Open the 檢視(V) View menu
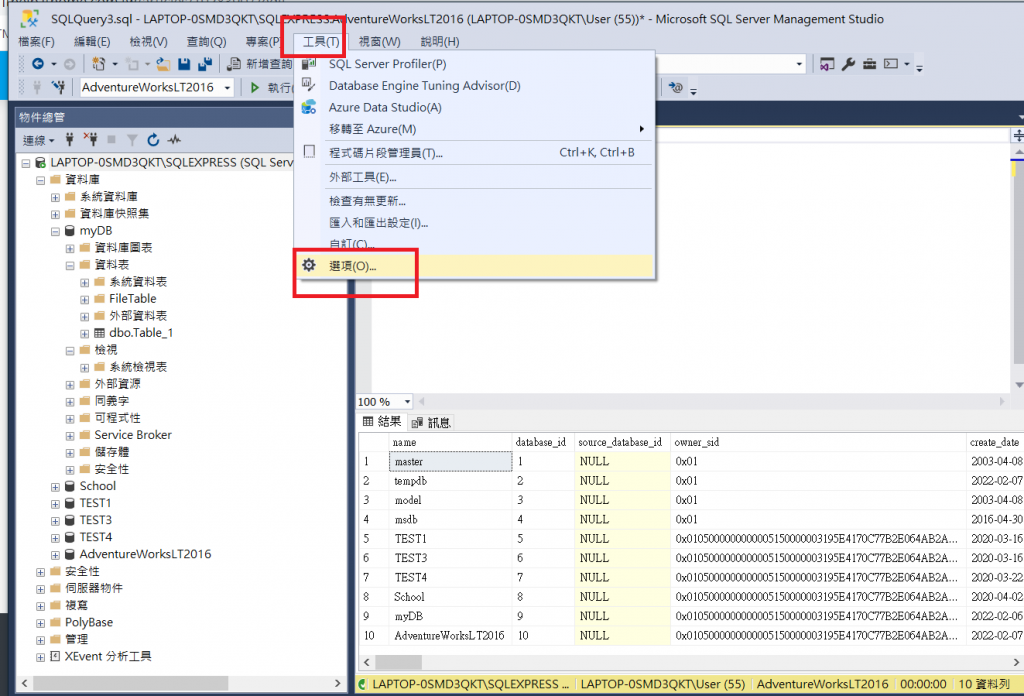Image resolution: width=1024 pixels, height=696 pixels. tap(148, 42)
